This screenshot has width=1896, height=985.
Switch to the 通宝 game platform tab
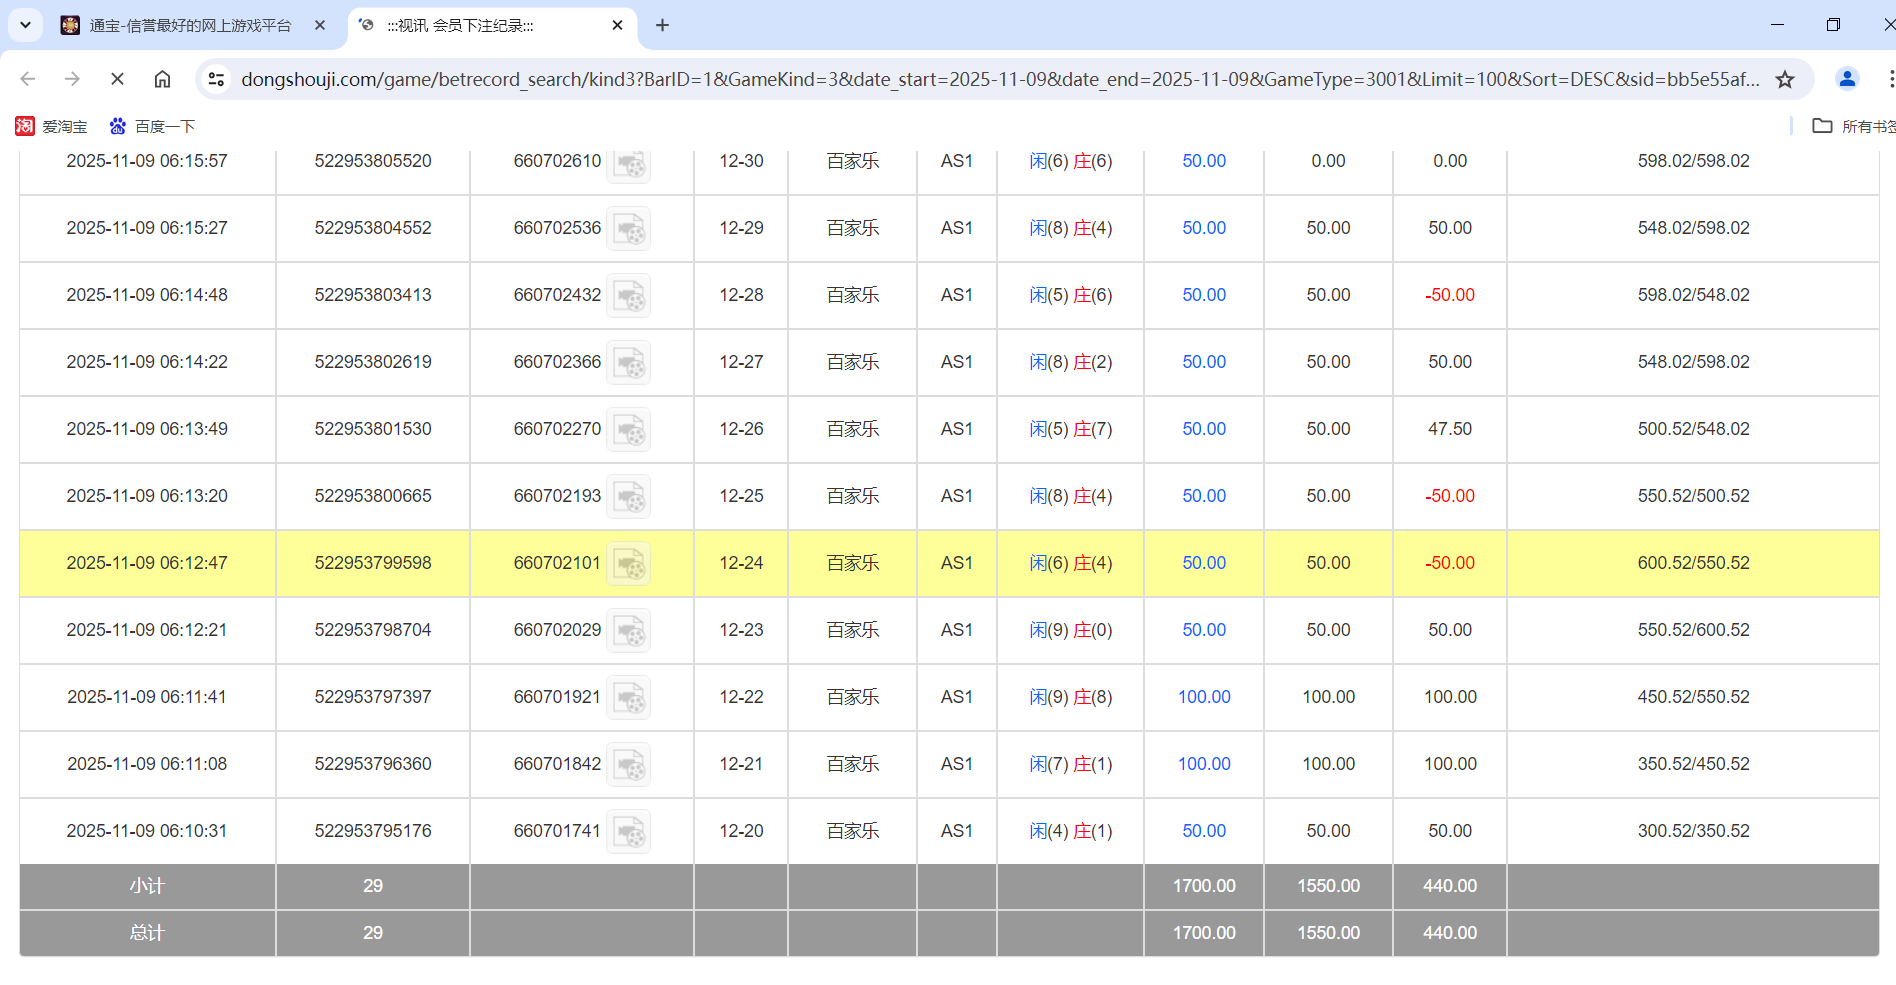click(x=190, y=25)
